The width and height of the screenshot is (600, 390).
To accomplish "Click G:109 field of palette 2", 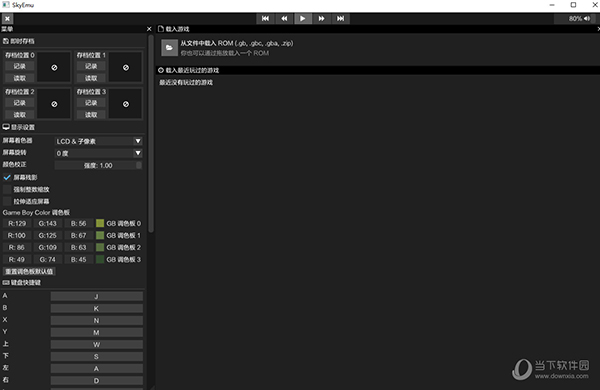I will [x=47, y=247].
